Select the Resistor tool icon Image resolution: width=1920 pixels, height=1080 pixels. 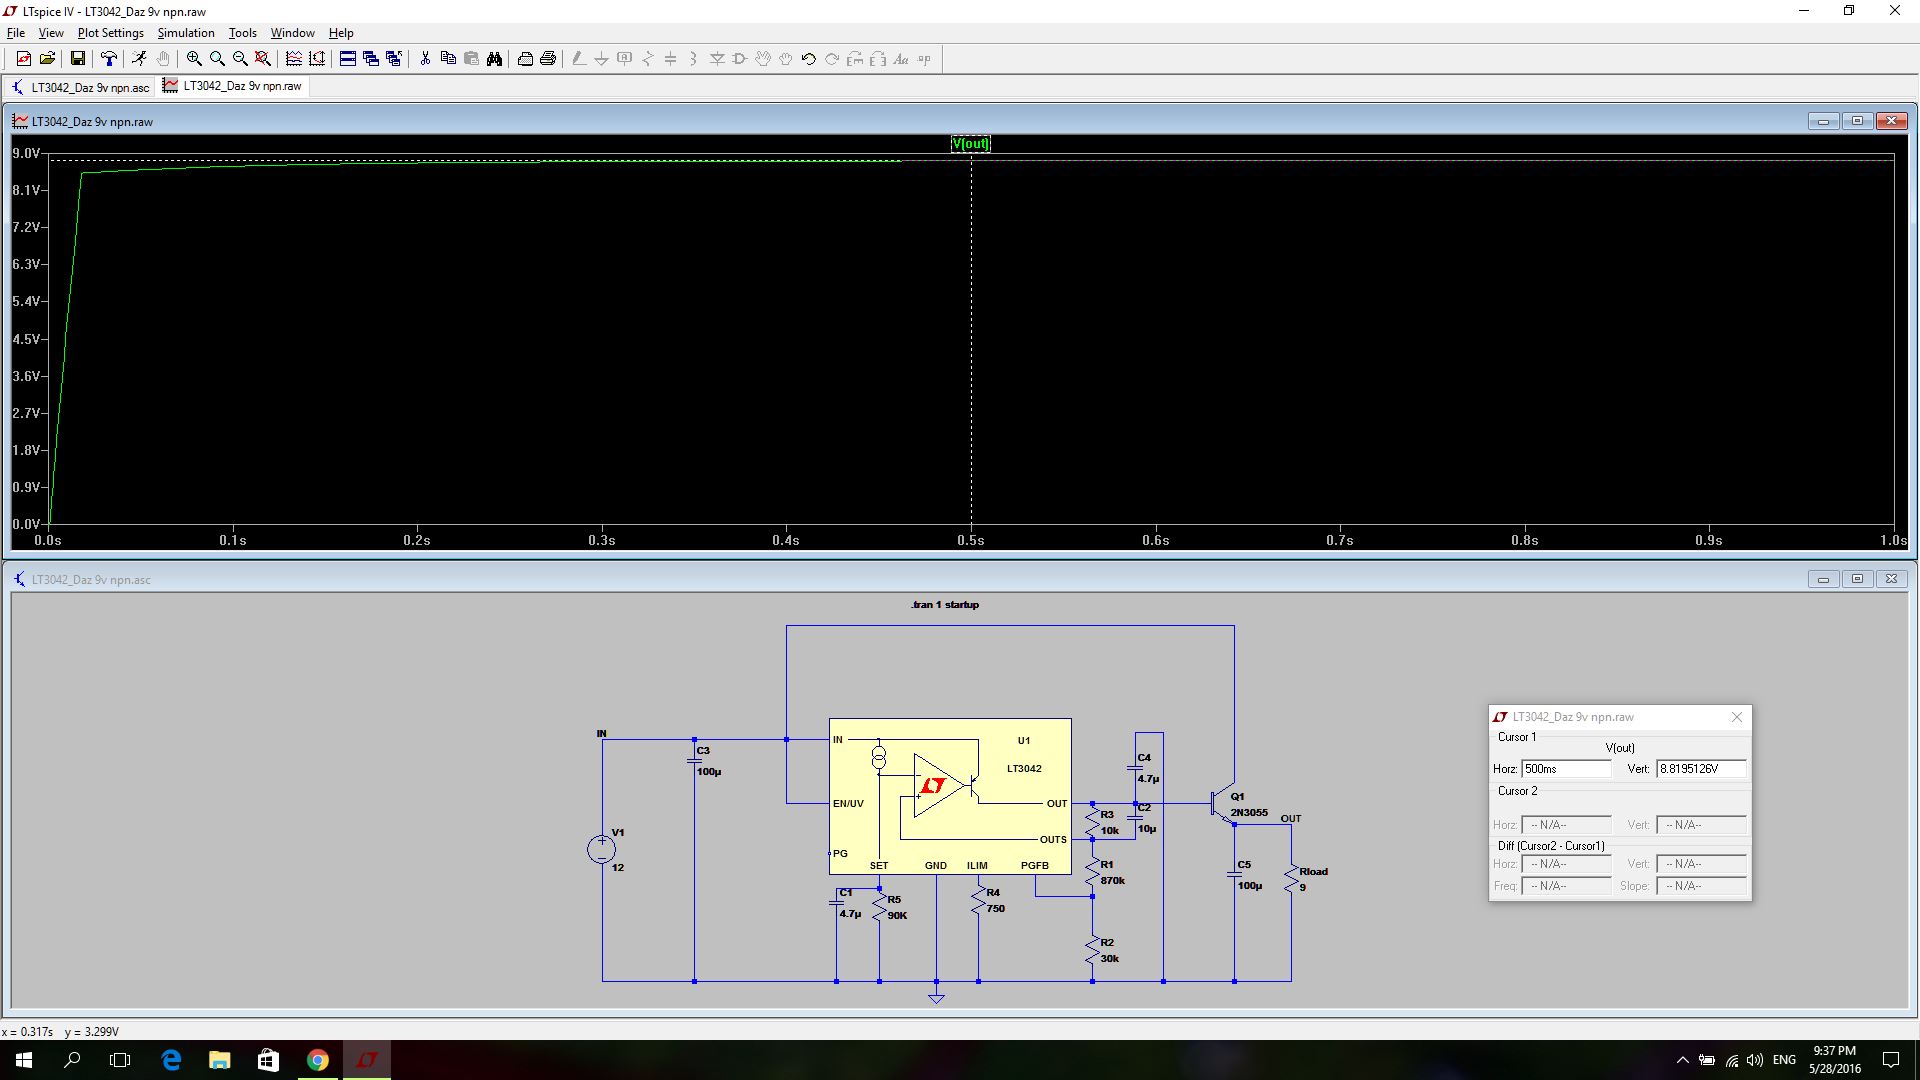click(x=647, y=59)
